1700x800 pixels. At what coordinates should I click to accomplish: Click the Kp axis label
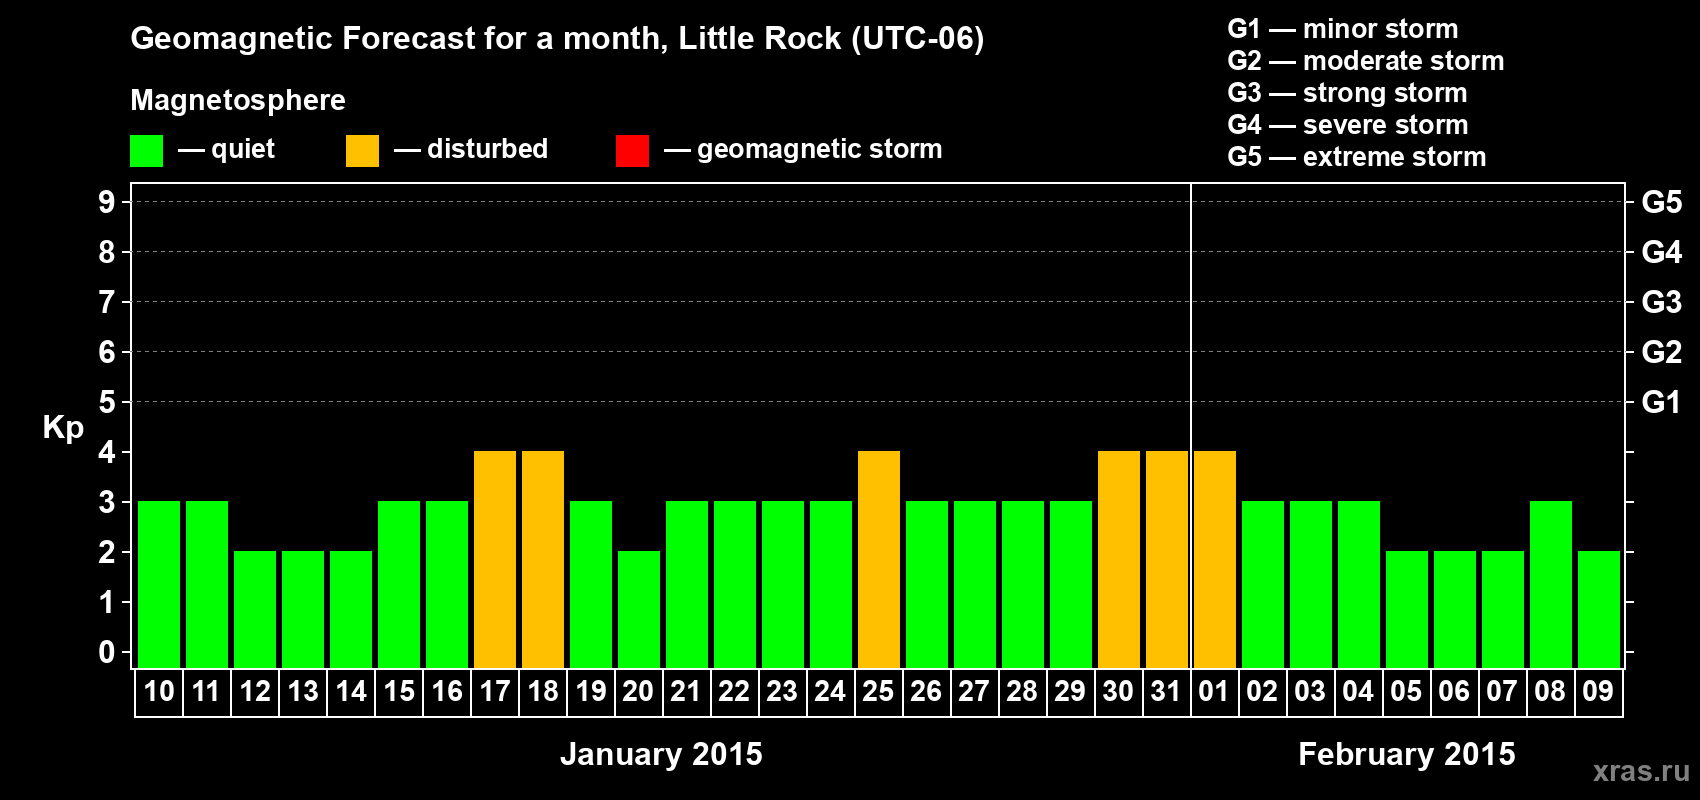(63, 428)
